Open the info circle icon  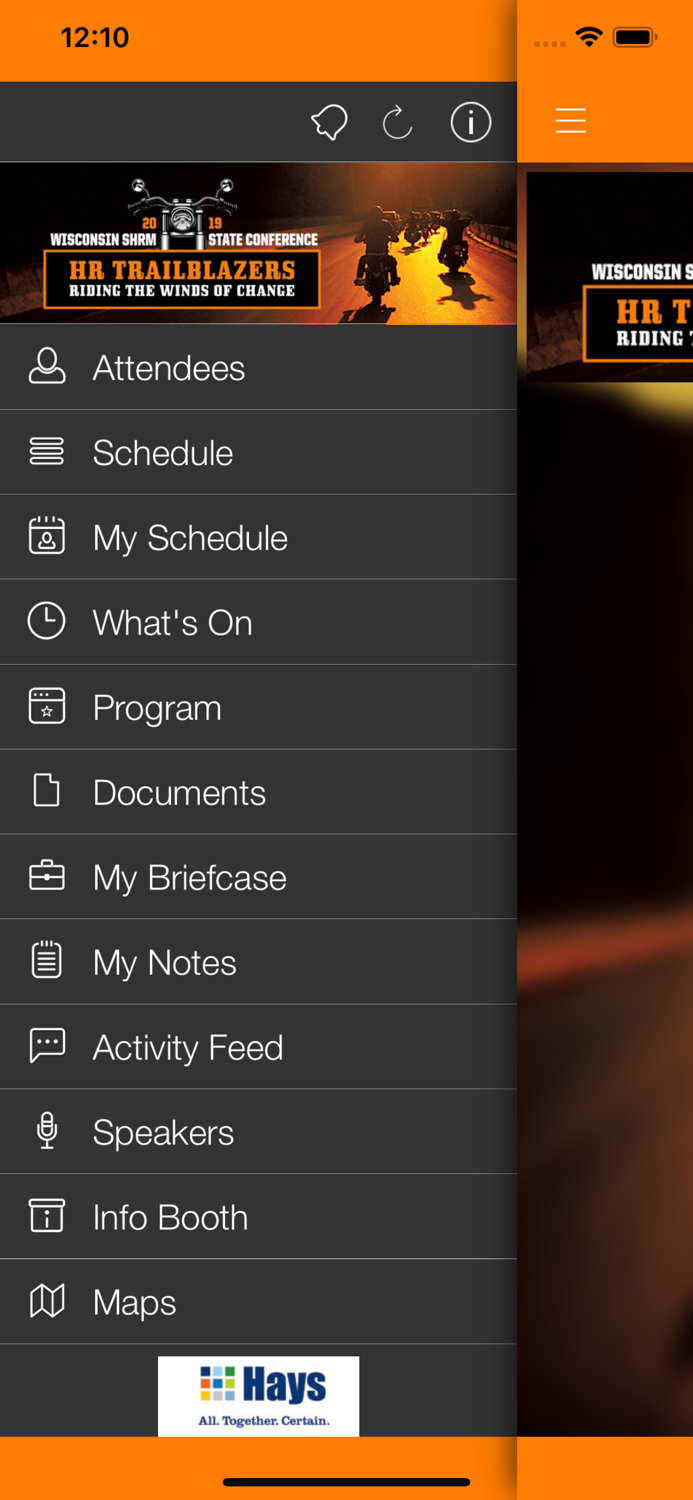(x=471, y=123)
